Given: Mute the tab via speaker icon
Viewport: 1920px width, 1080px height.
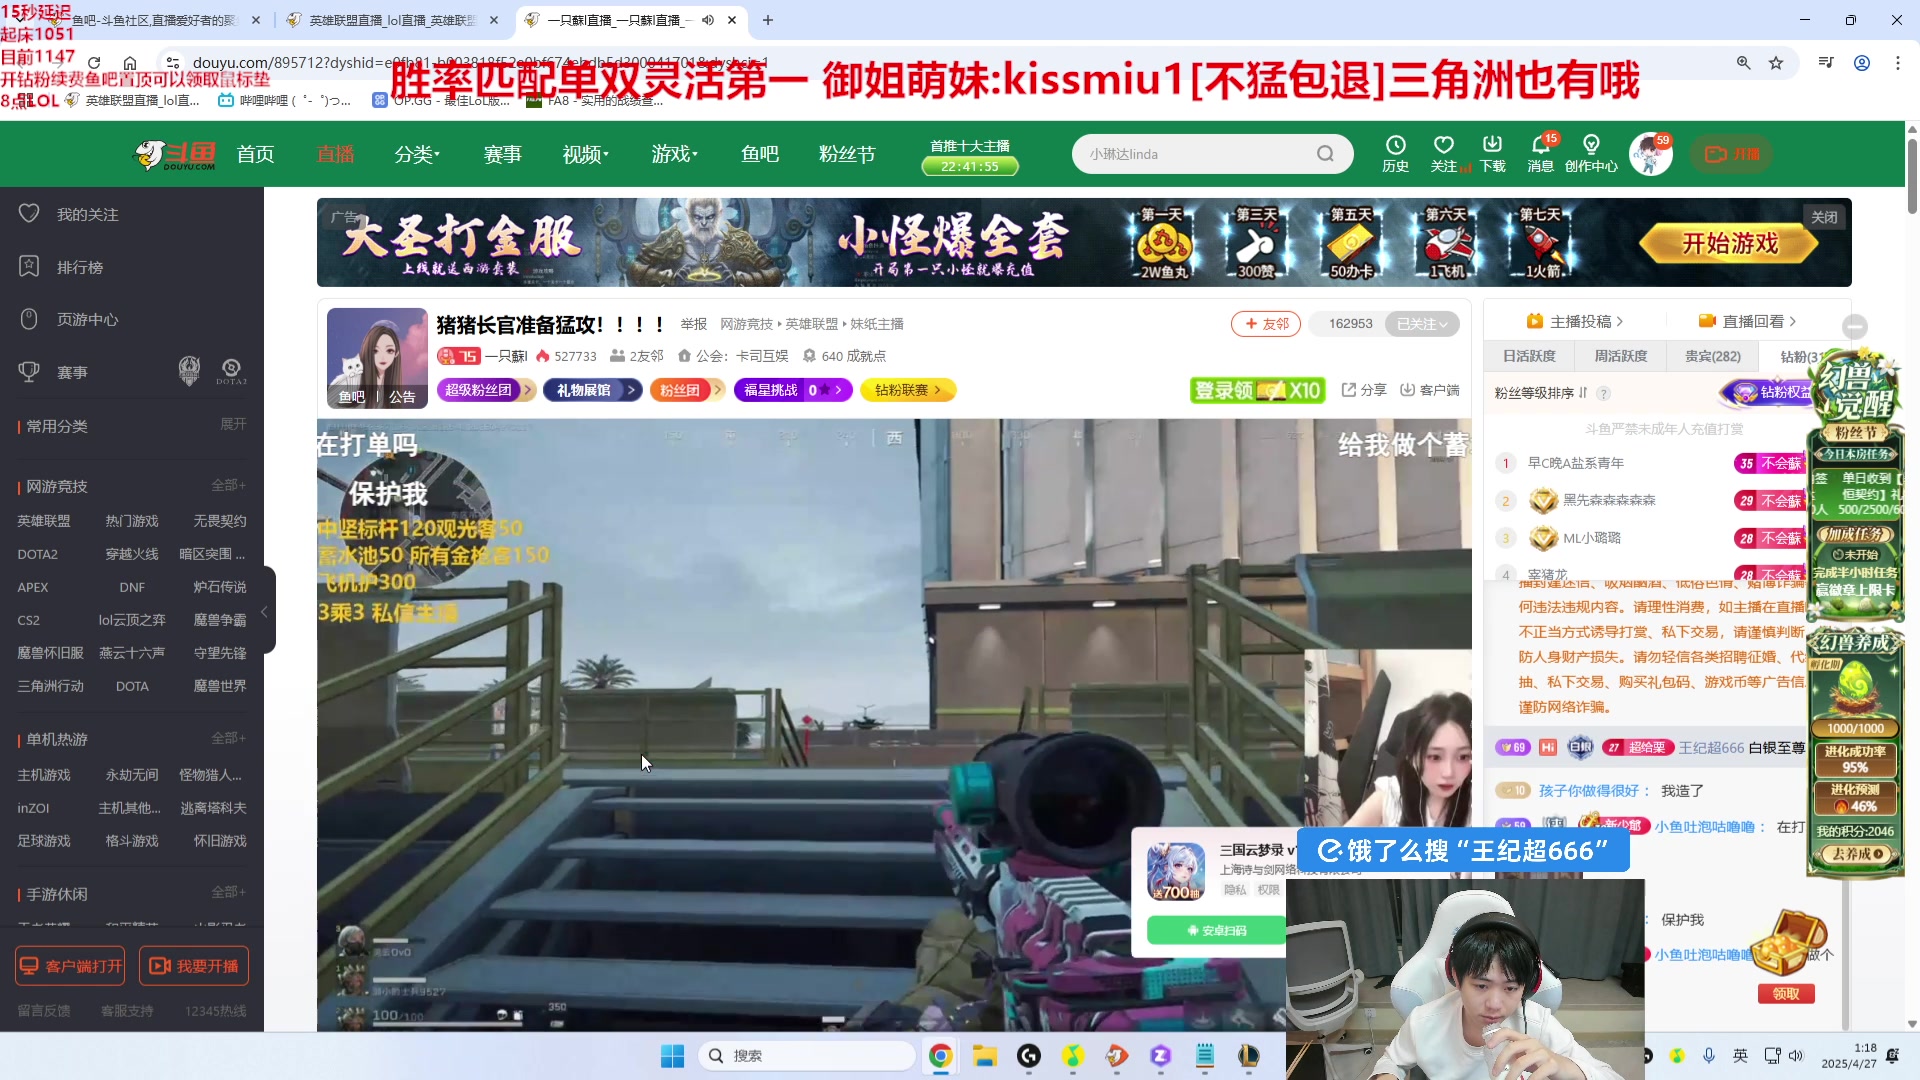Looking at the screenshot, I should 708,20.
